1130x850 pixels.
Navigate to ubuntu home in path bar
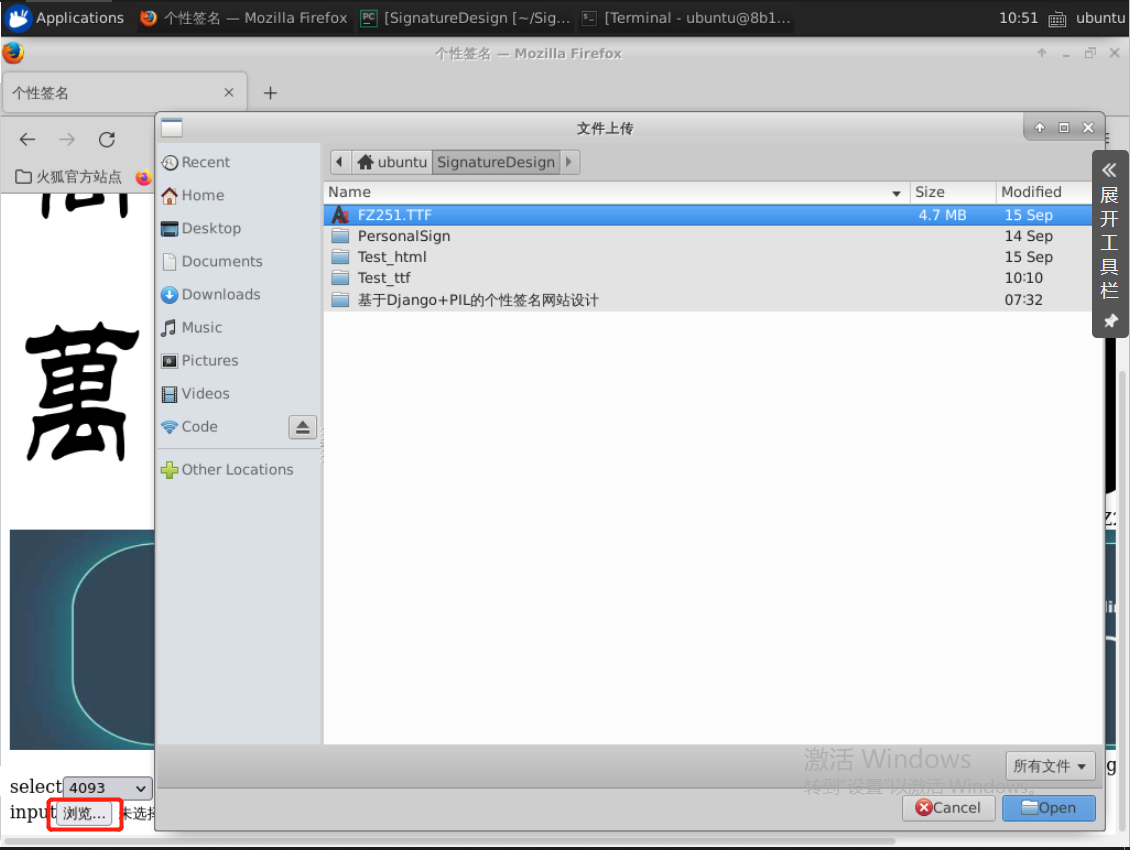(392, 162)
